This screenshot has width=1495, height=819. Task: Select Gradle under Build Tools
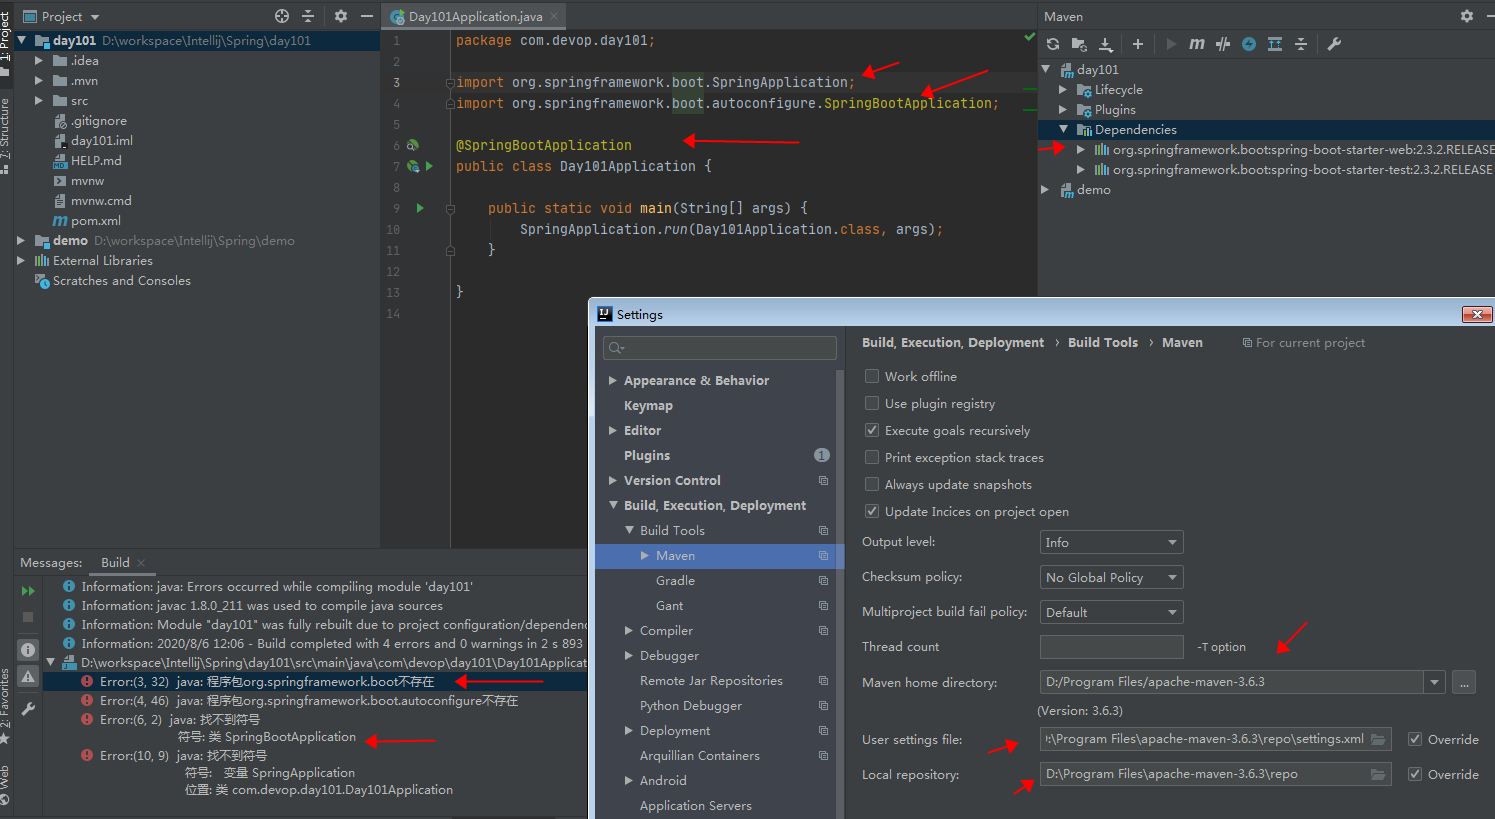click(x=675, y=580)
